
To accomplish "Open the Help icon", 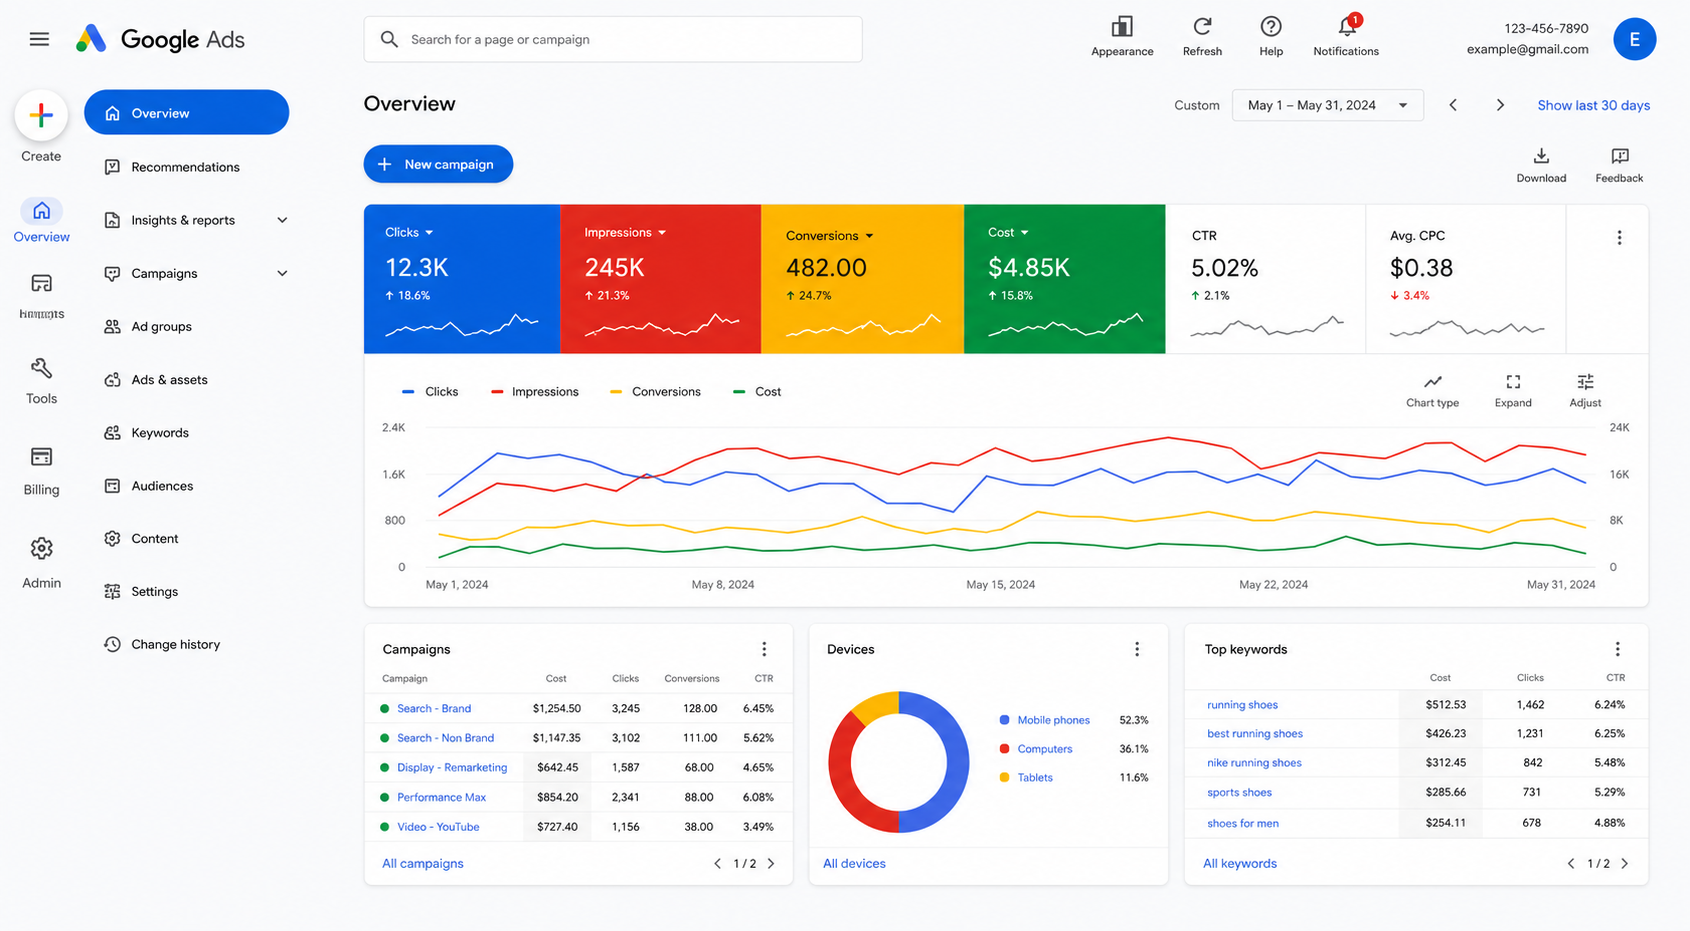I will (1271, 37).
